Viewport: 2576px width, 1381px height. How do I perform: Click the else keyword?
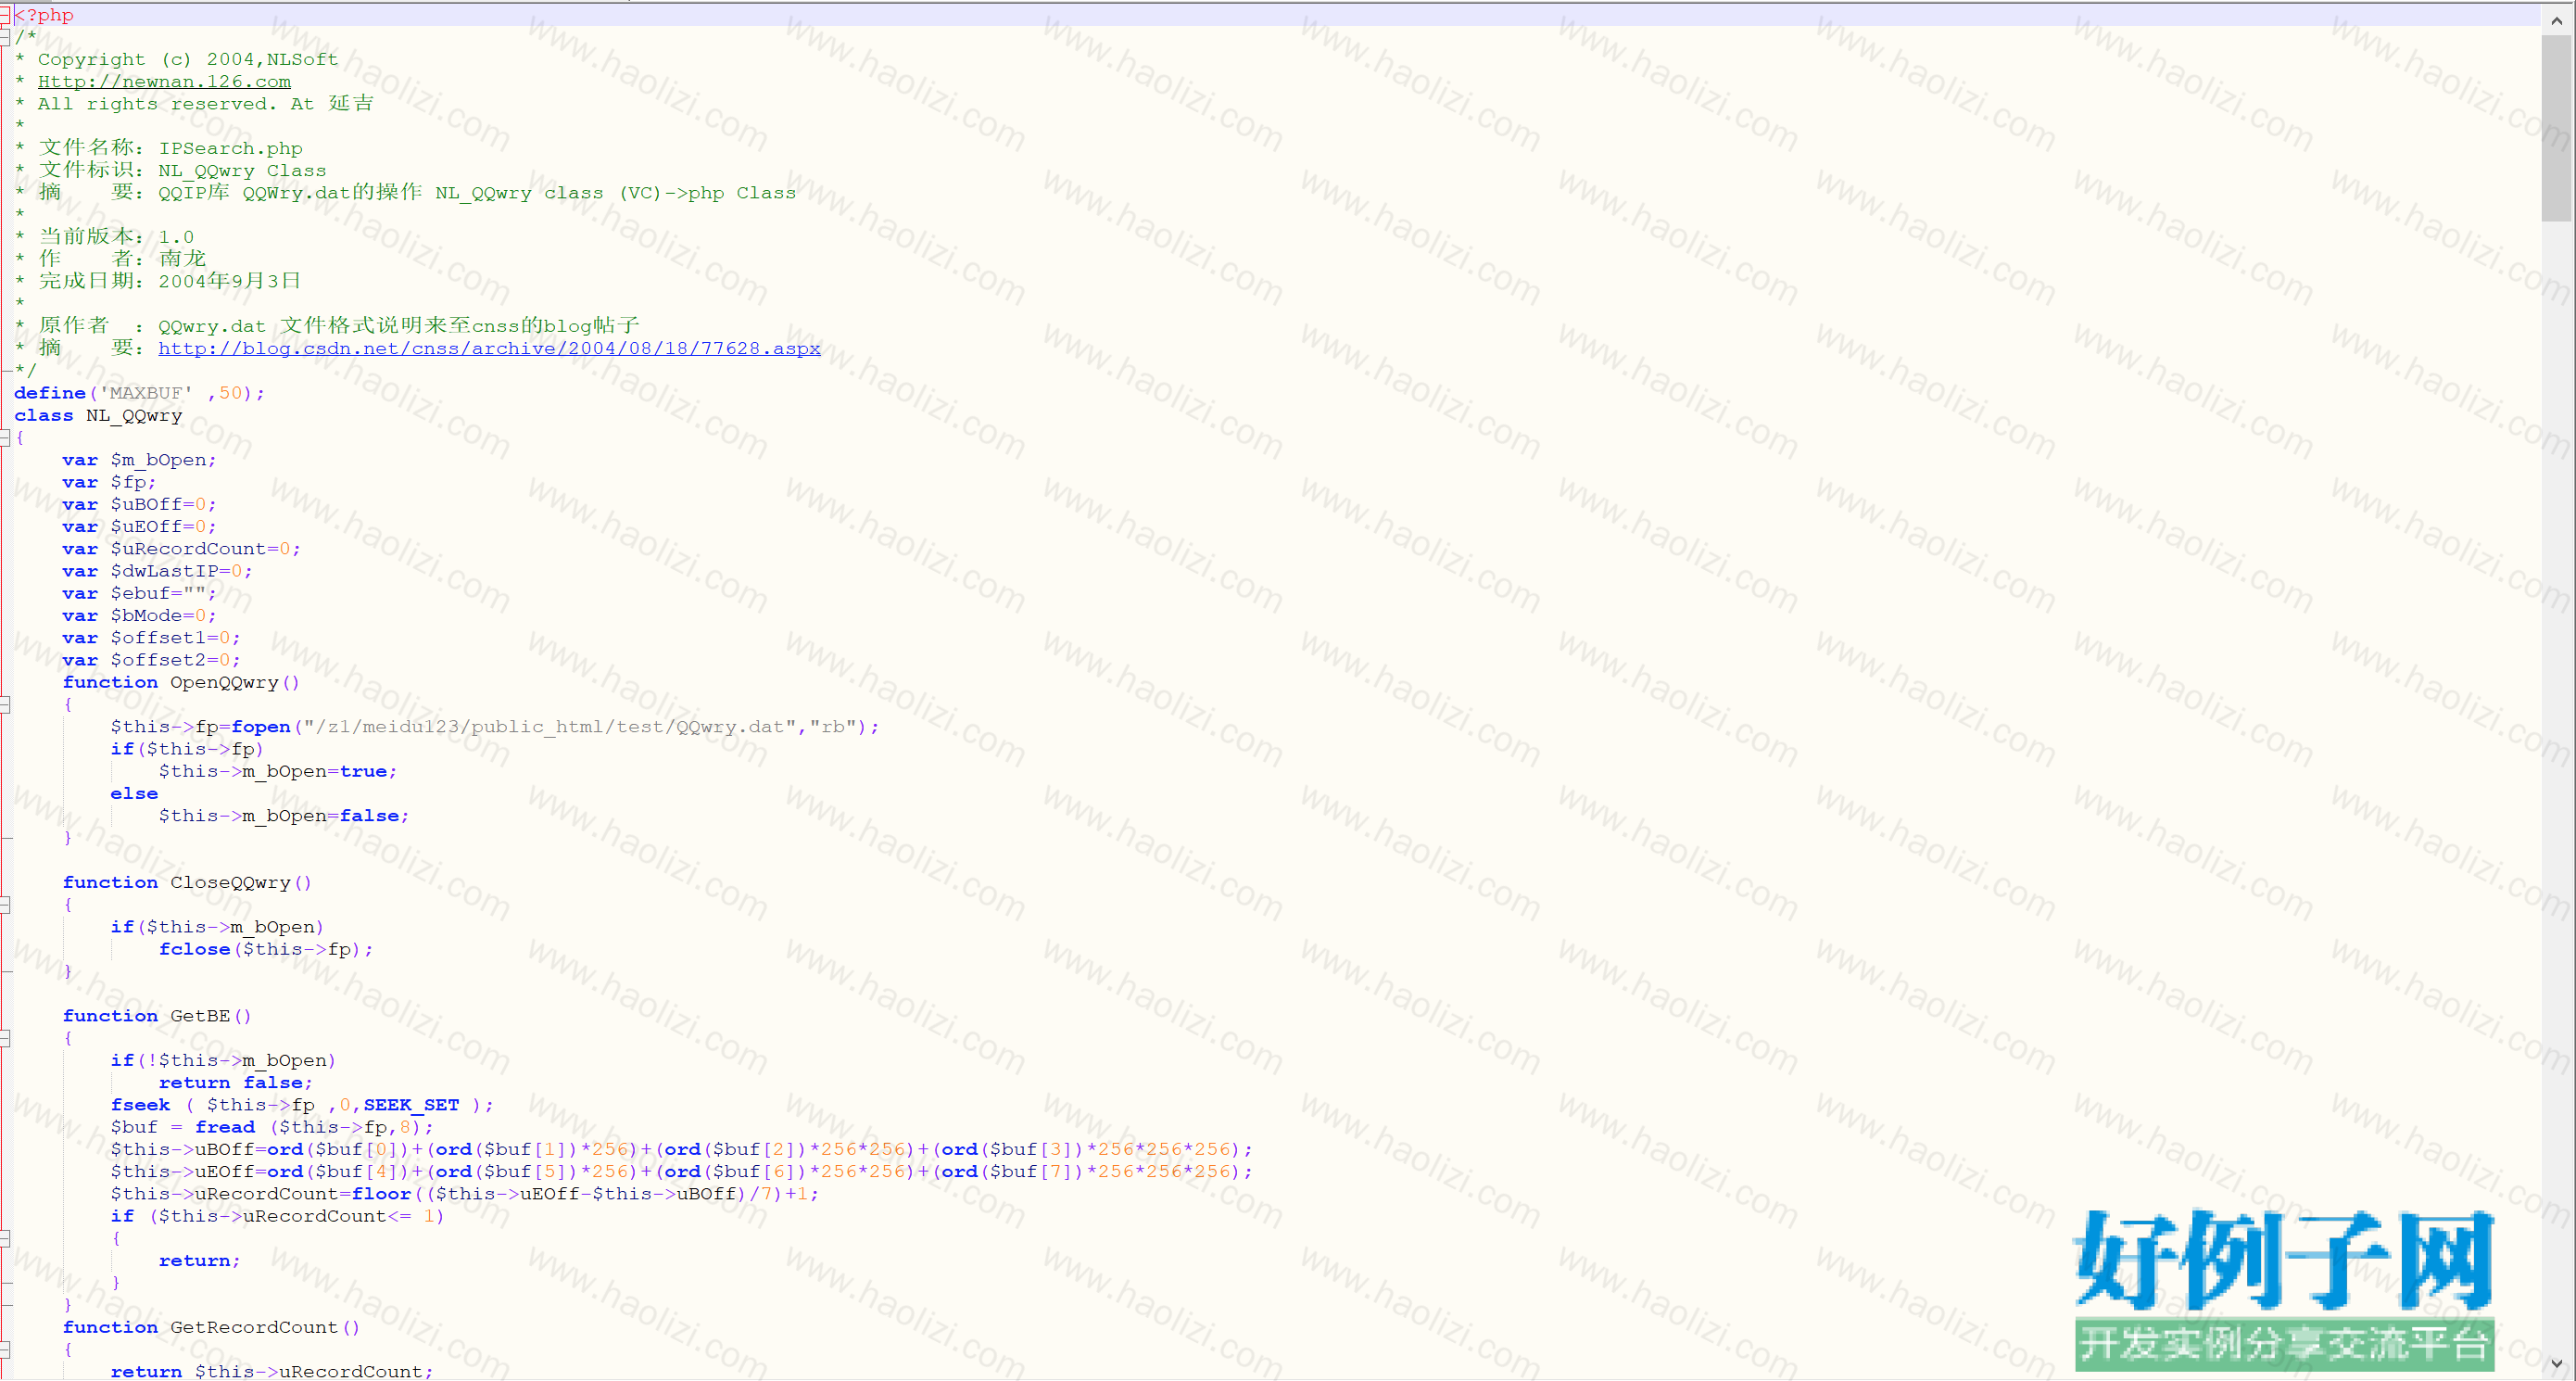134,793
